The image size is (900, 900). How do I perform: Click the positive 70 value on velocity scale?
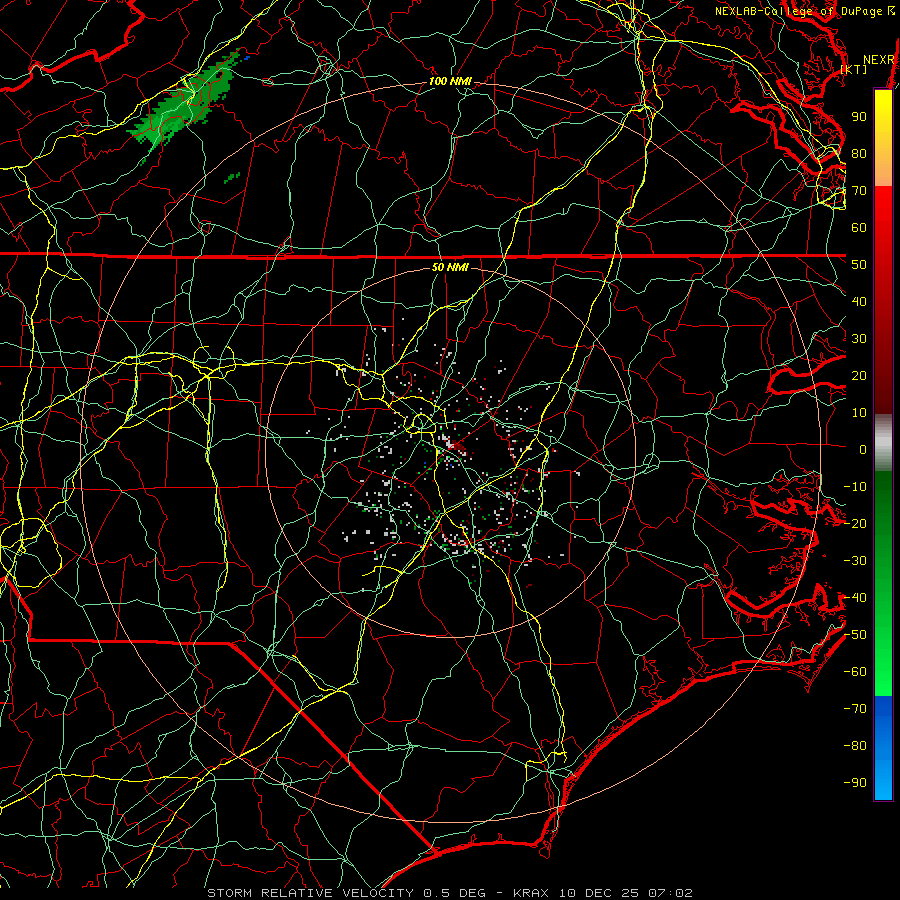(x=859, y=191)
